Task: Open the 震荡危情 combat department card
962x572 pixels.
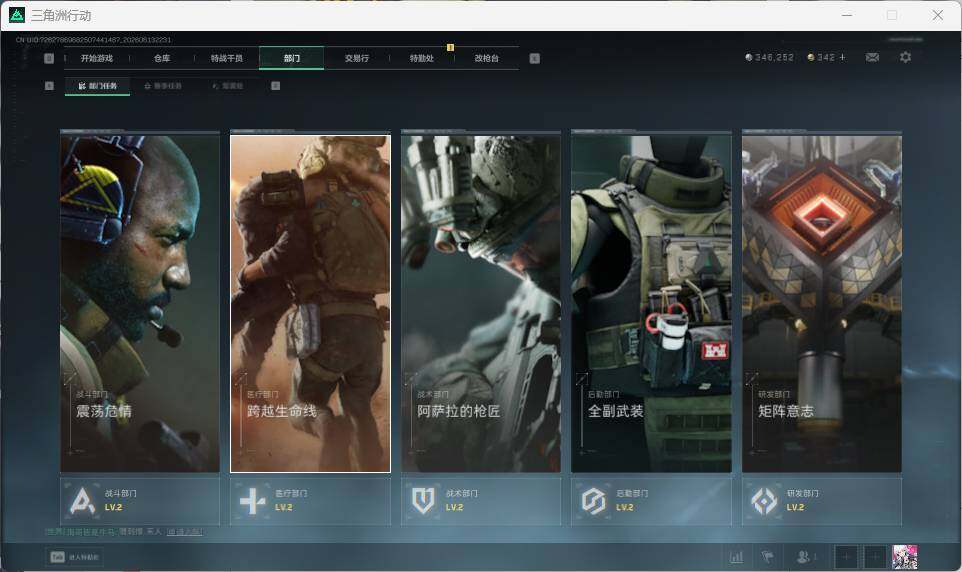Action: 140,303
